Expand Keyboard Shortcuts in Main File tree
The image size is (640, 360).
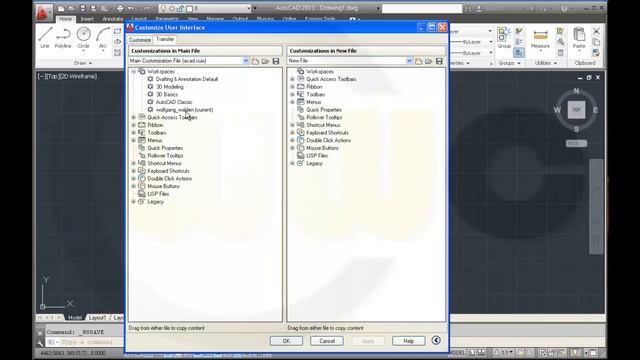[133, 171]
